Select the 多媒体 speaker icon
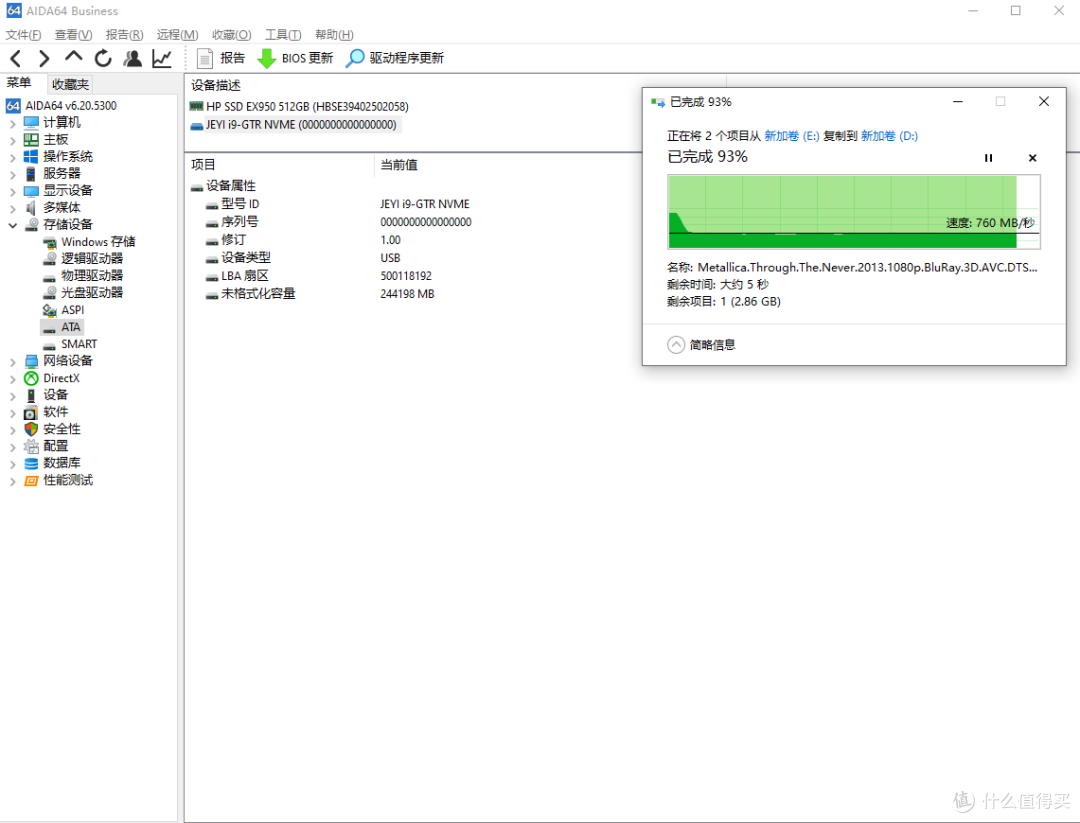 point(31,207)
